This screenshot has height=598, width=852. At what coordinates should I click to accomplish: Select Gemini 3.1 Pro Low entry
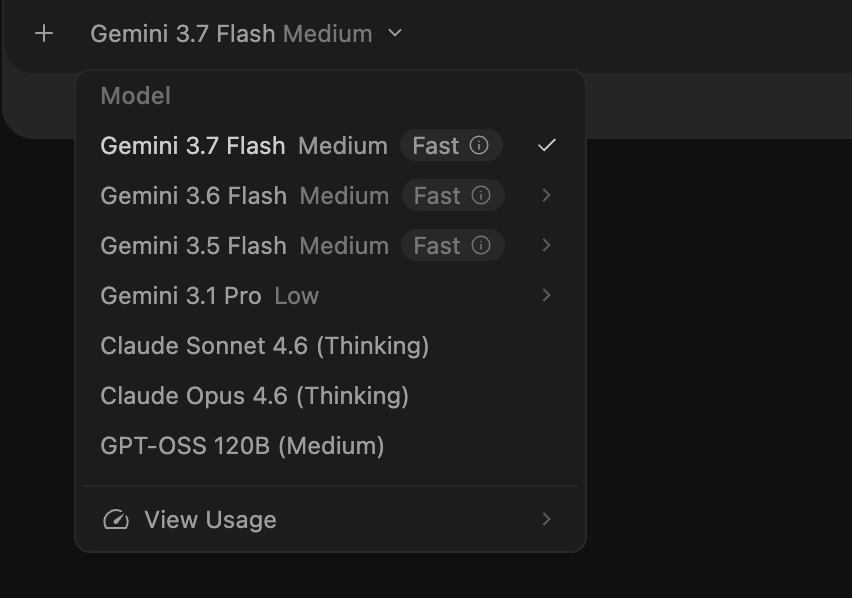click(330, 295)
